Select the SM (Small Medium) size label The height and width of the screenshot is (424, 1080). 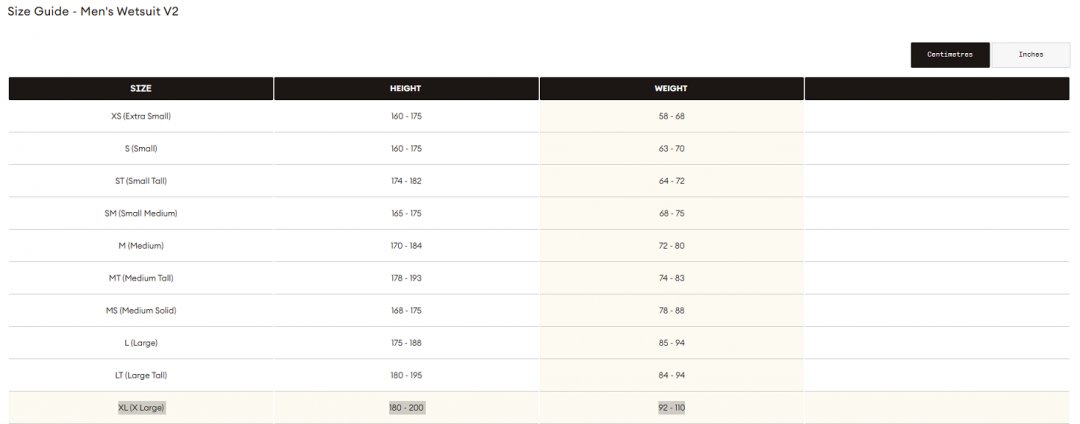pos(141,213)
